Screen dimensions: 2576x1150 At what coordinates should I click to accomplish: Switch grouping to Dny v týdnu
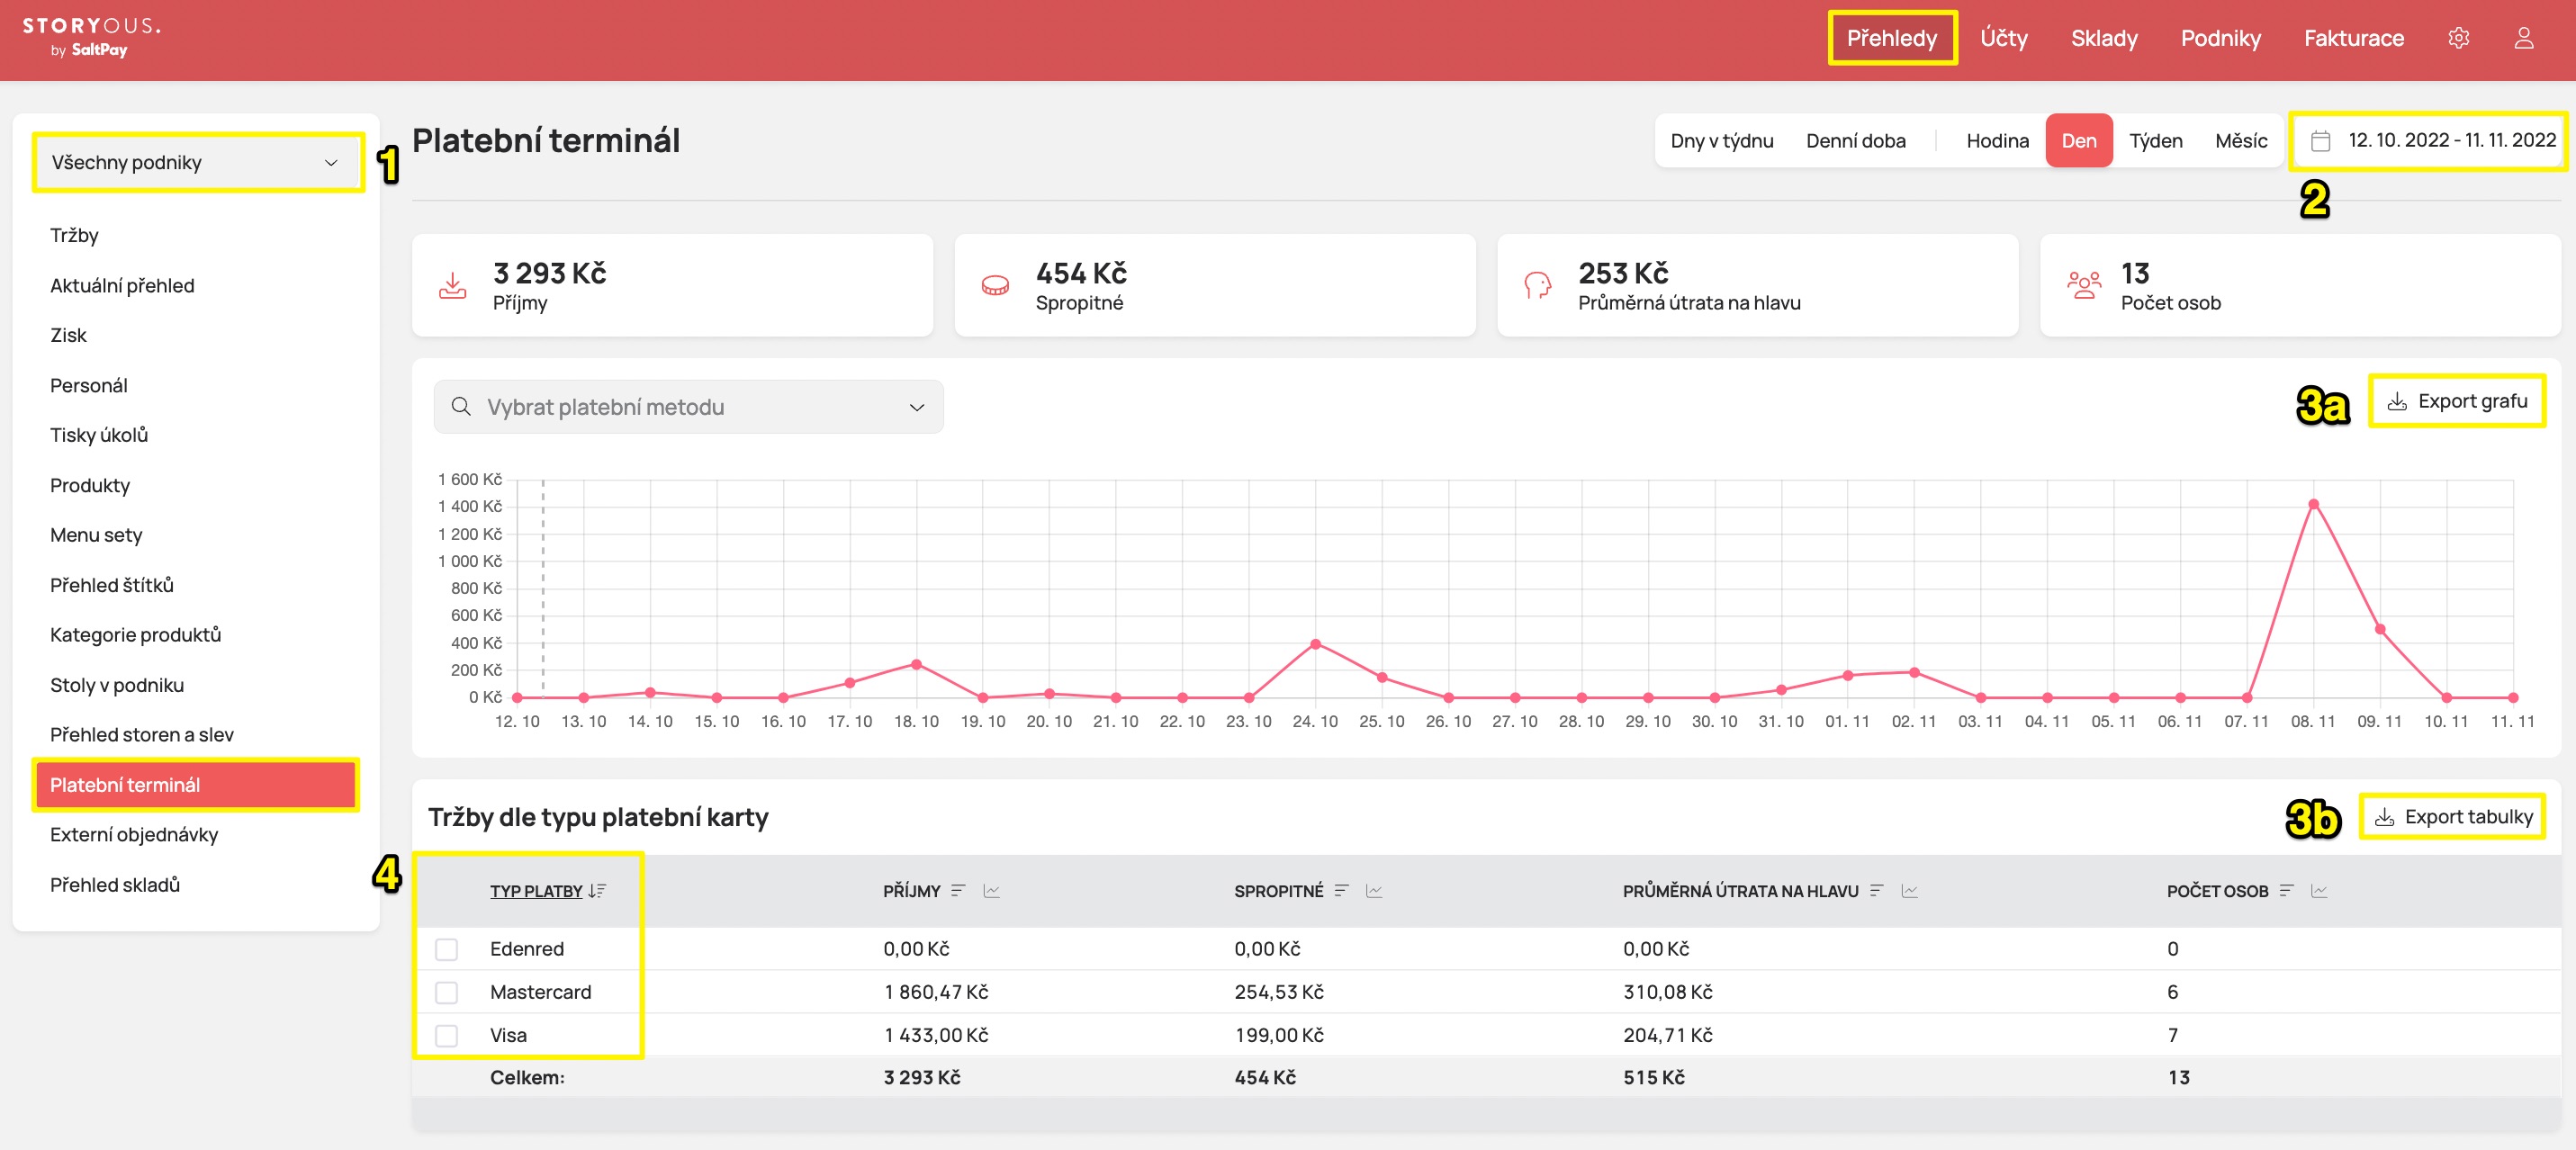1721,141
